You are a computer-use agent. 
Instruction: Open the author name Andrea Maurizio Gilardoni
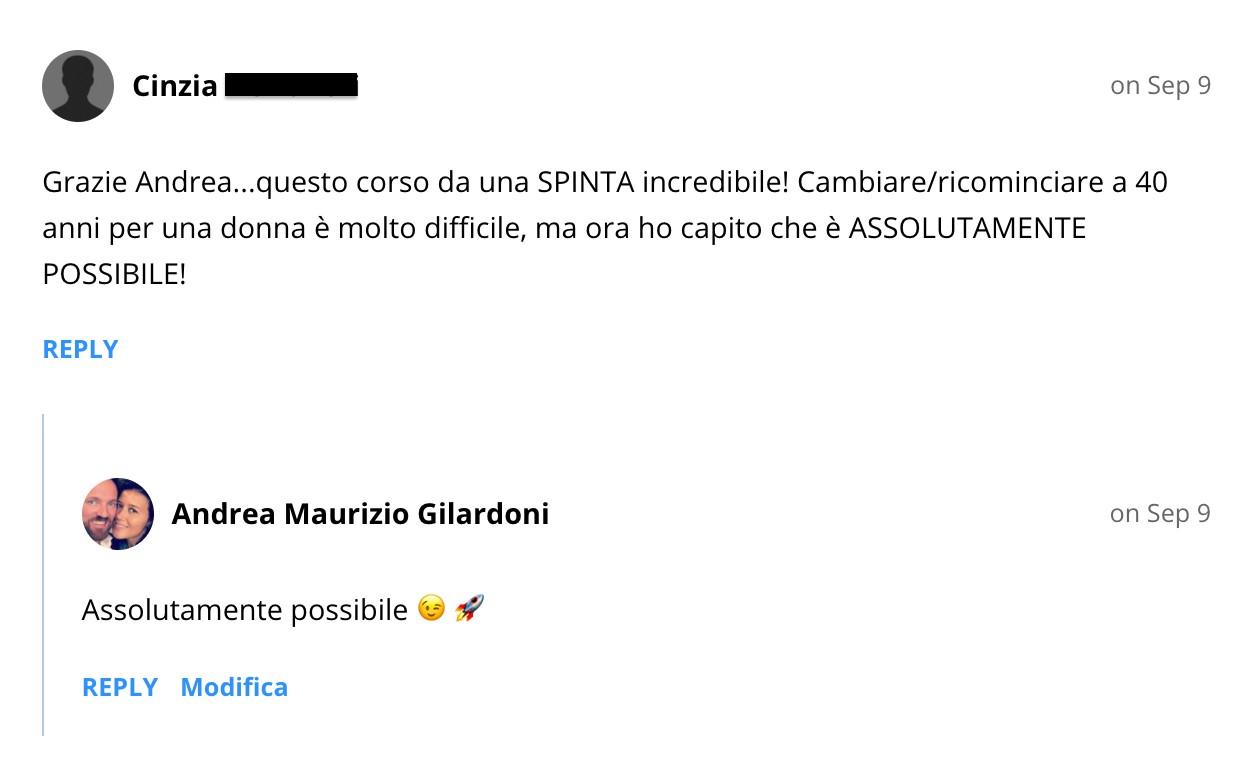point(360,514)
